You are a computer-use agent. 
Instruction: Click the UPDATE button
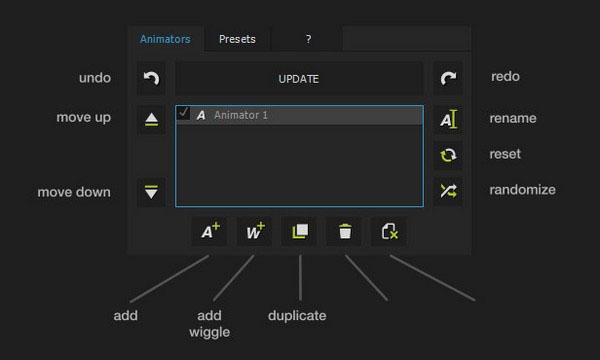pos(299,79)
